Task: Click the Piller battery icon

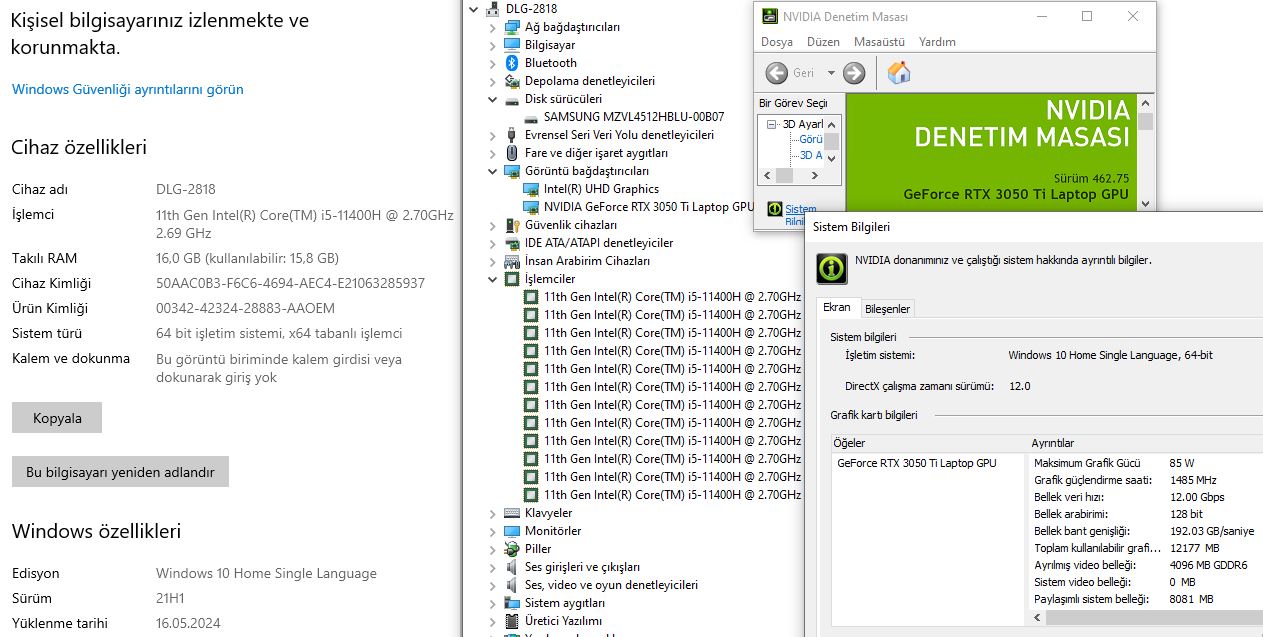Action: pyautogui.click(x=511, y=549)
